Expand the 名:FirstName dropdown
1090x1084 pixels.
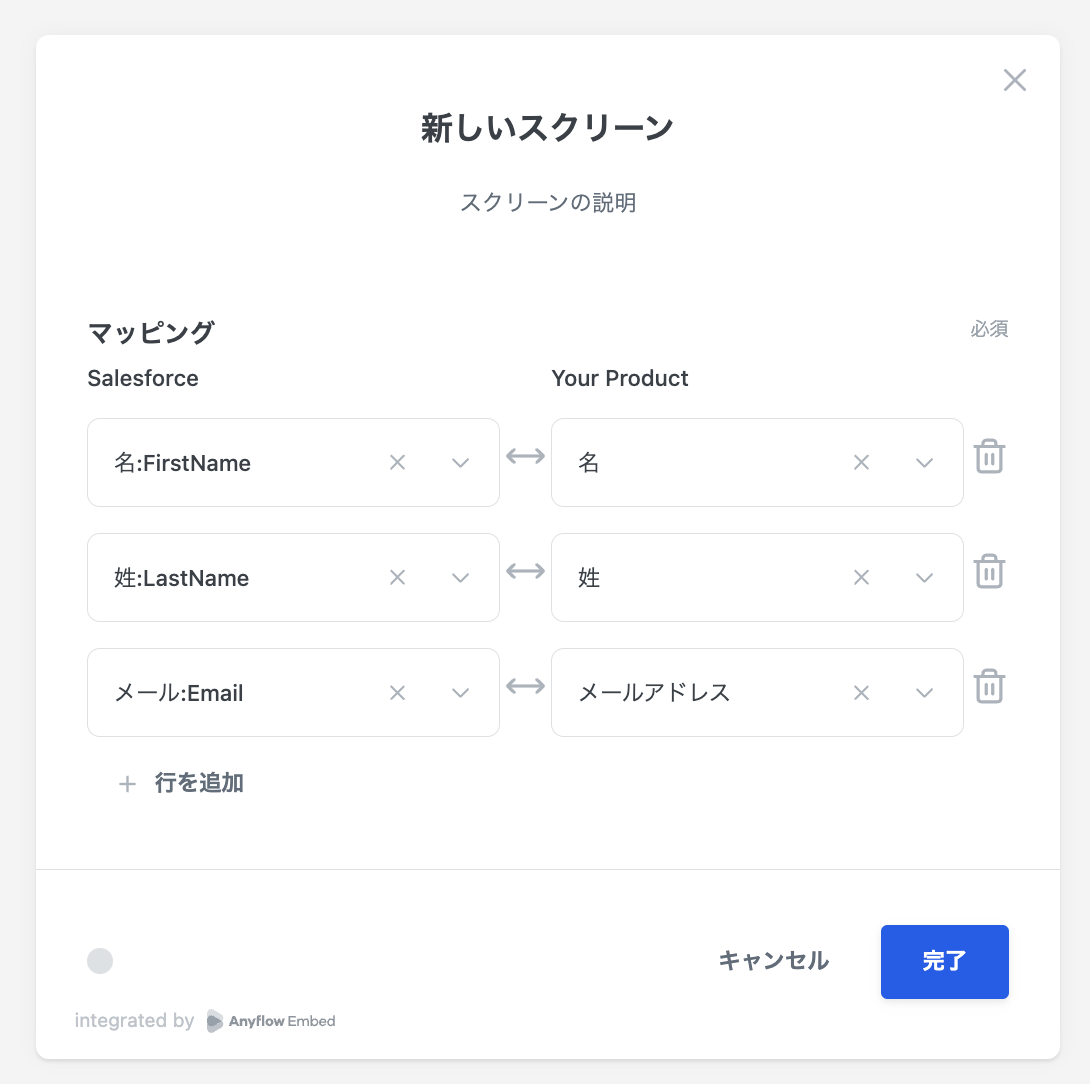pyautogui.click(x=460, y=462)
